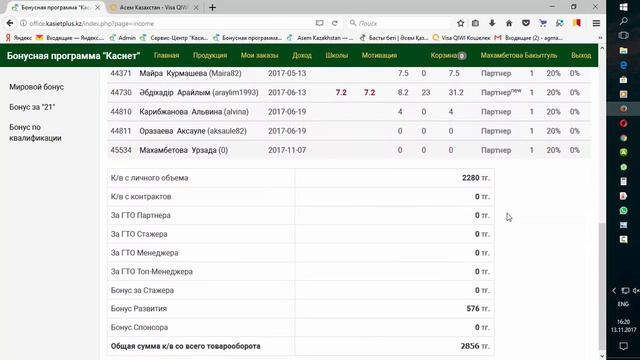Click the shopping cart extension icon
Image resolution: width=640 pixels, height=360 pixels.
click(543, 23)
